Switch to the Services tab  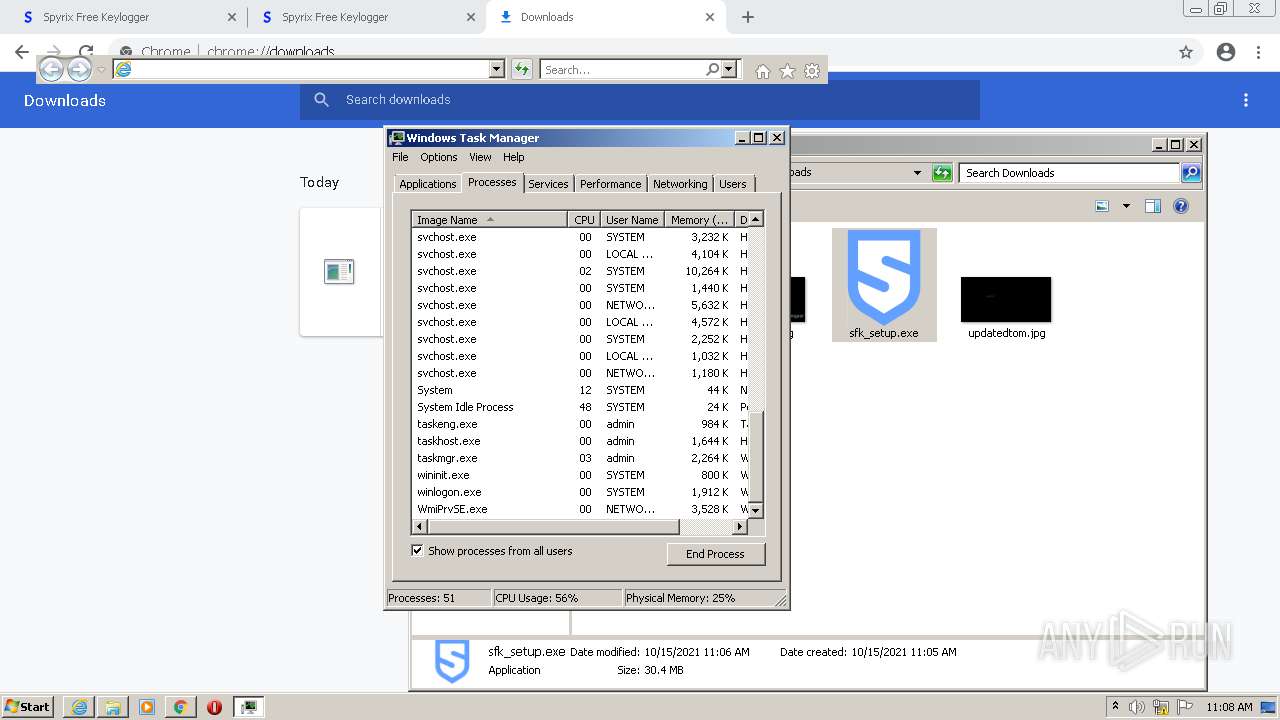[x=548, y=184]
